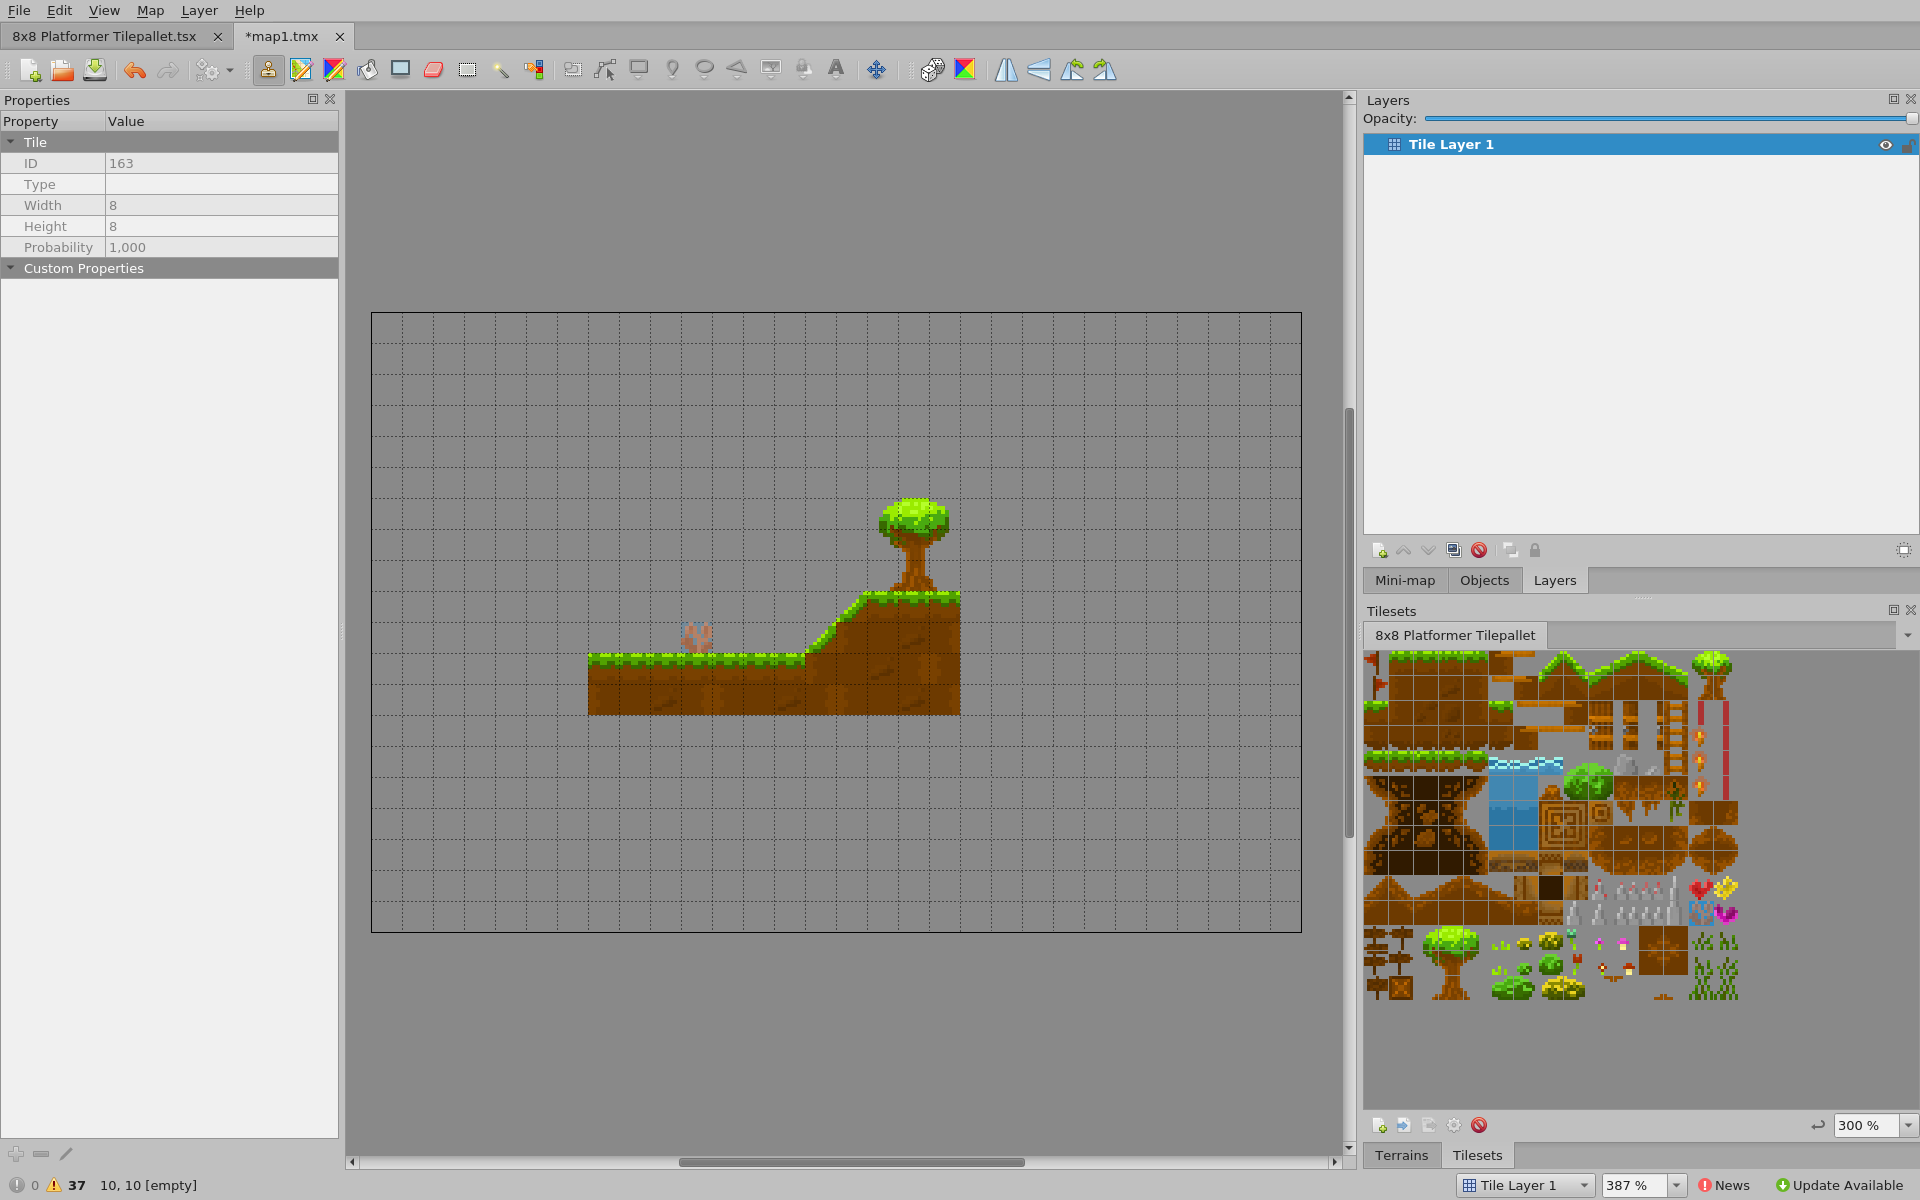The image size is (1920, 1200).
Task: Switch to the Terrains tab
Action: click(x=1401, y=1155)
